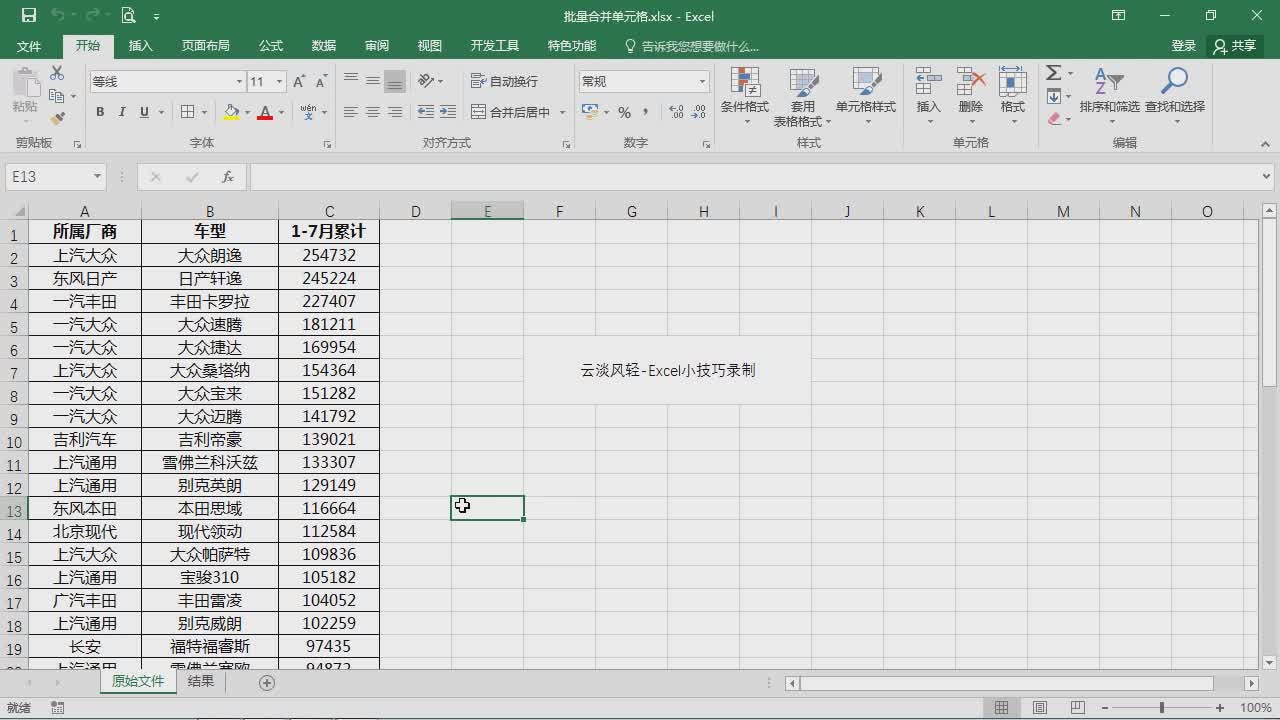Click the Comma Style icon
The width and height of the screenshot is (1280, 720).
(646, 112)
